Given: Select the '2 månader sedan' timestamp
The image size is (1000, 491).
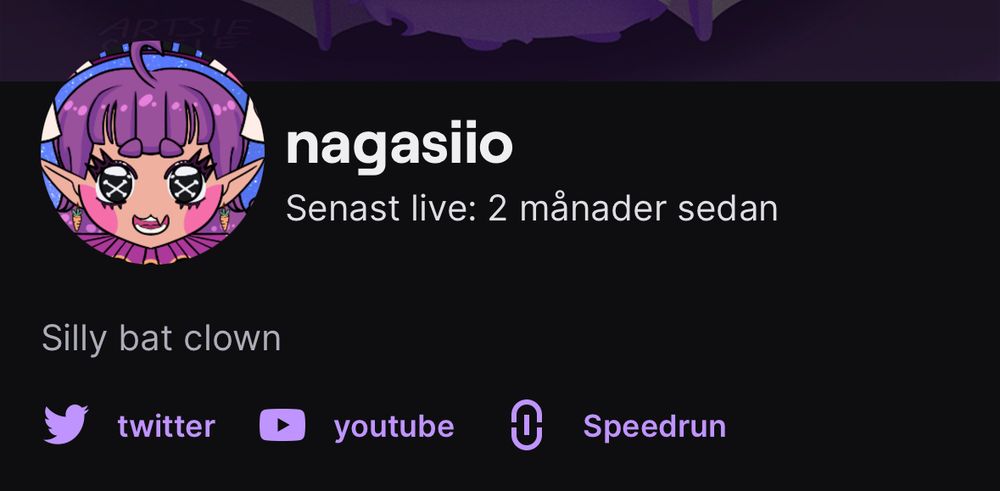Looking at the screenshot, I should (x=633, y=209).
